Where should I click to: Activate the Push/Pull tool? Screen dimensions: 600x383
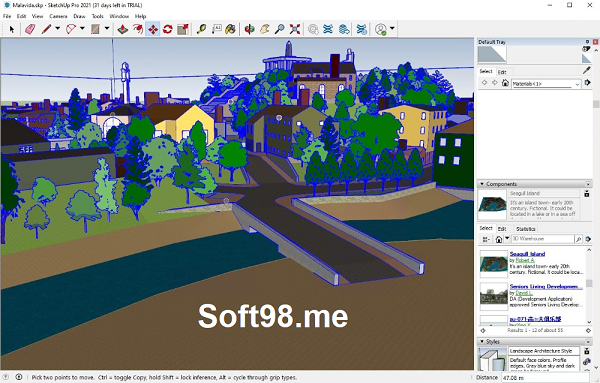(x=122, y=29)
